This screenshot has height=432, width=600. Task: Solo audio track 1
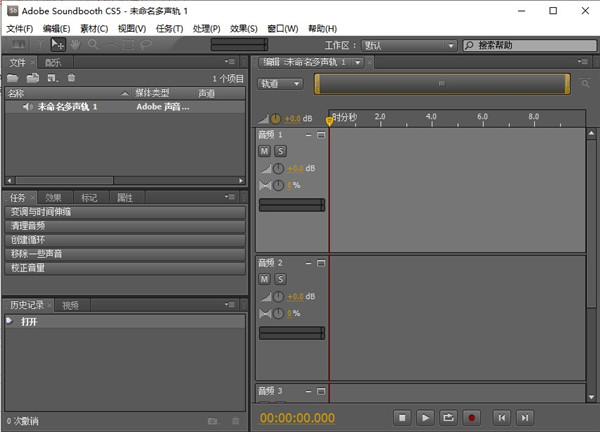[280, 150]
